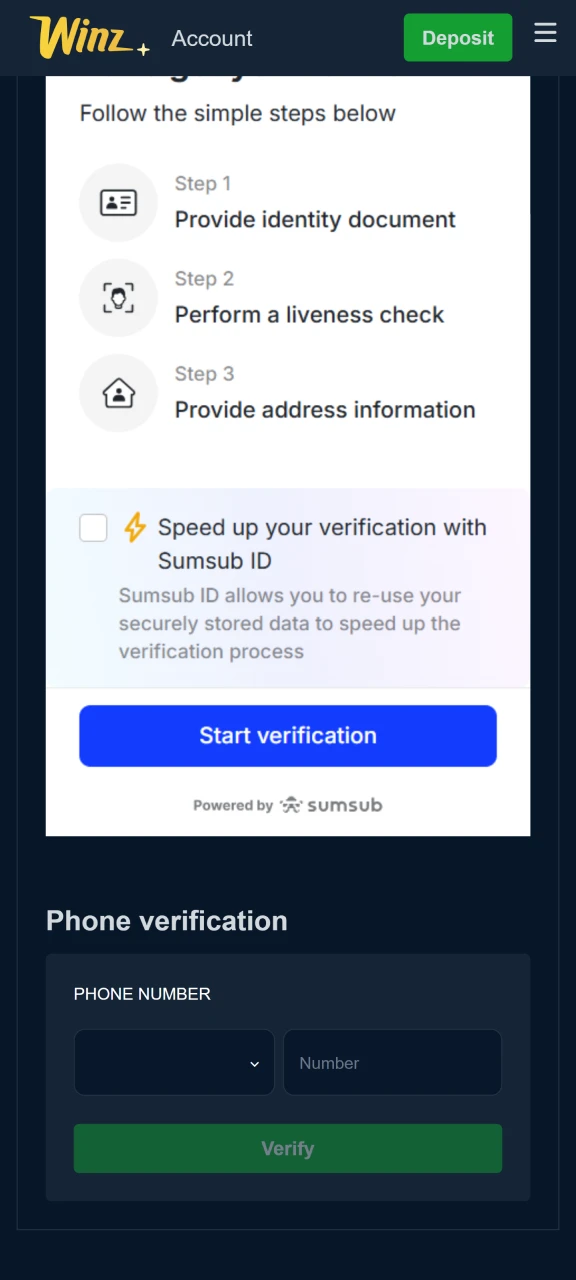Click the Step 3 address house icon
This screenshot has height=1280, width=576.
tap(118, 393)
